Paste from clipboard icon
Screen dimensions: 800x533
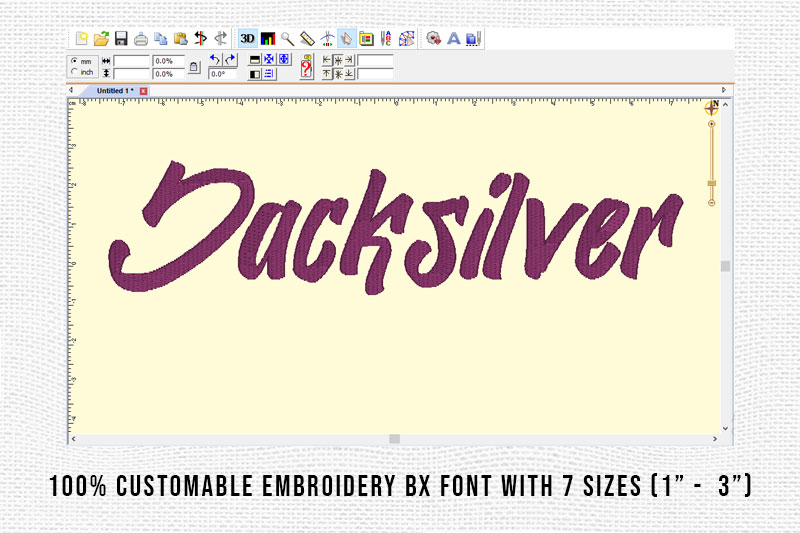pos(180,39)
